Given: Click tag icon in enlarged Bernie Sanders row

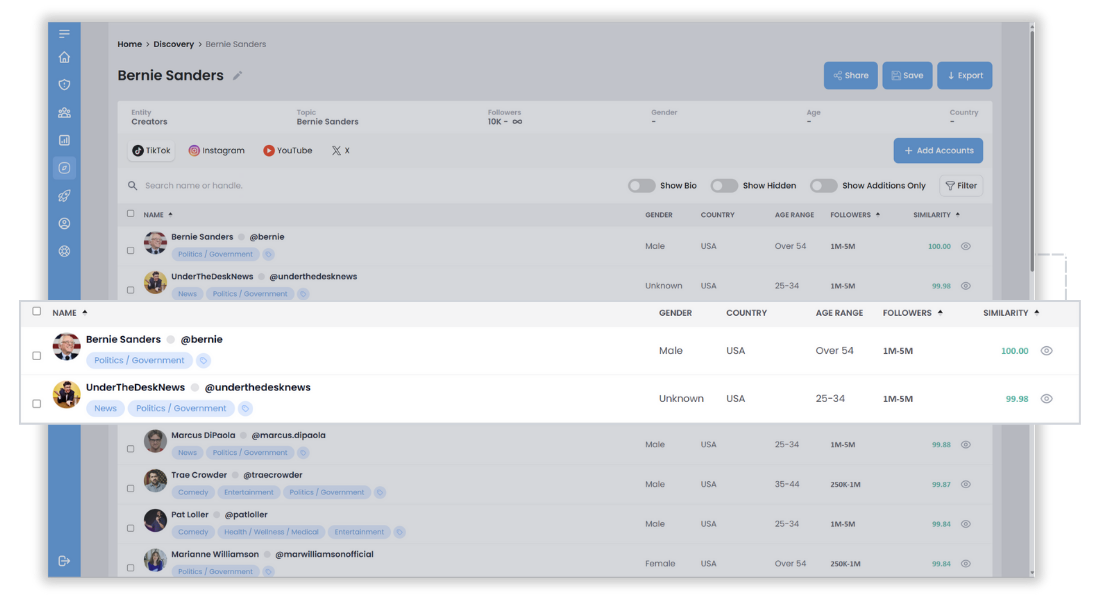Looking at the screenshot, I should [203, 361].
